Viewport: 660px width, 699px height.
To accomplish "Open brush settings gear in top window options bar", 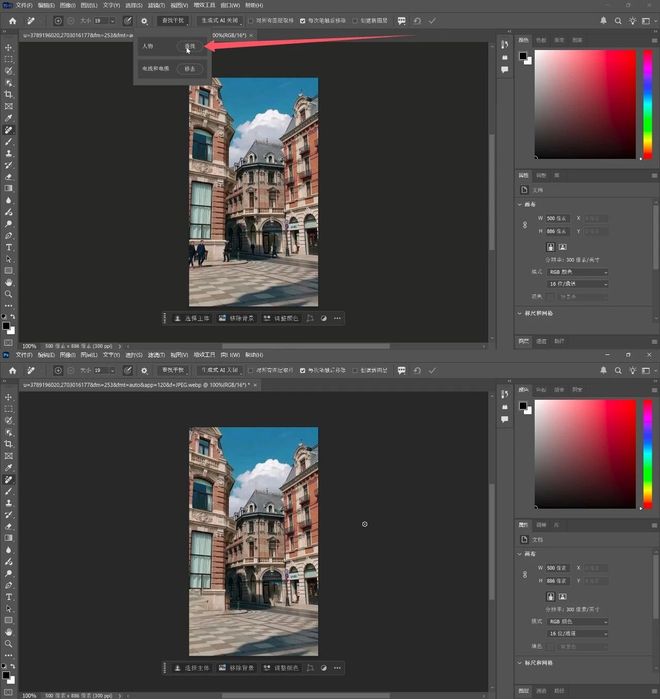I will coord(144,21).
